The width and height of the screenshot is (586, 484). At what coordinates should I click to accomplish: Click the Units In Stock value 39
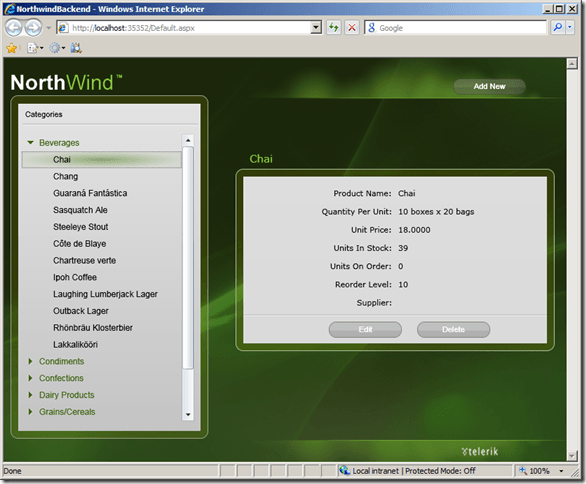pos(403,248)
